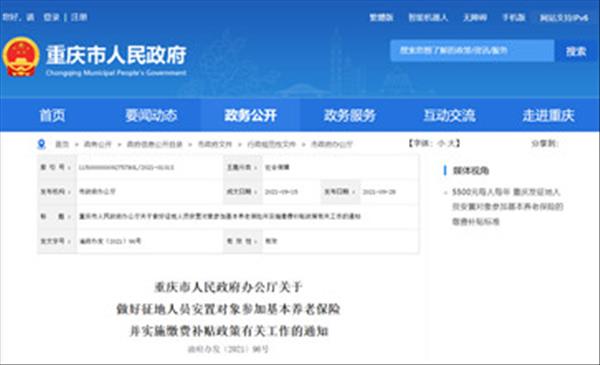Click the breadcrumb location pin icon

pos(41,144)
